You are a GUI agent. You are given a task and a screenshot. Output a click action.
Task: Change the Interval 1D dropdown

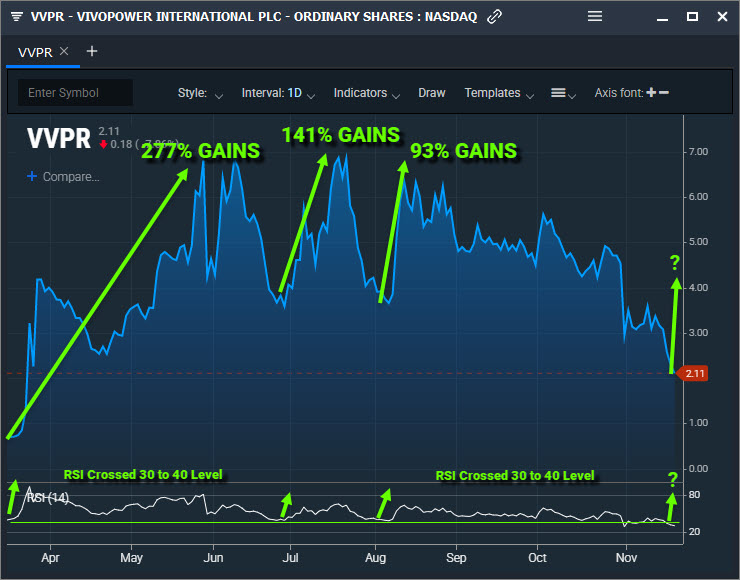(278, 93)
